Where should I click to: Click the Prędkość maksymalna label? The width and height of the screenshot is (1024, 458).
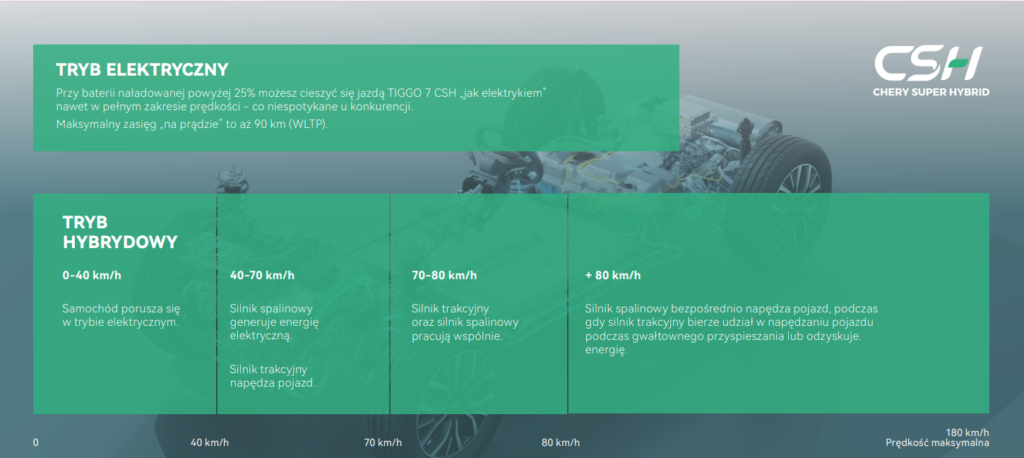tap(937, 443)
